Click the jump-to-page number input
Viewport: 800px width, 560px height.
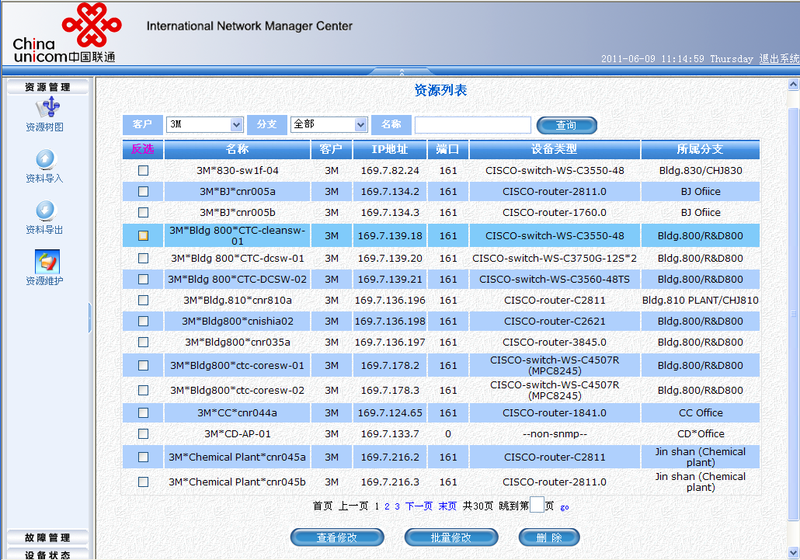pyautogui.click(x=537, y=505)
